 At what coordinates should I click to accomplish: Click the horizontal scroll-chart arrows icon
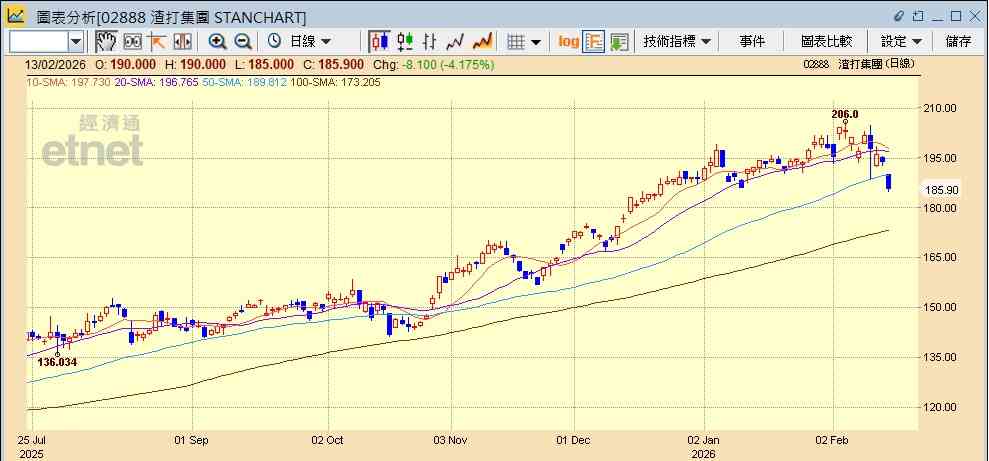click(182, 42)
